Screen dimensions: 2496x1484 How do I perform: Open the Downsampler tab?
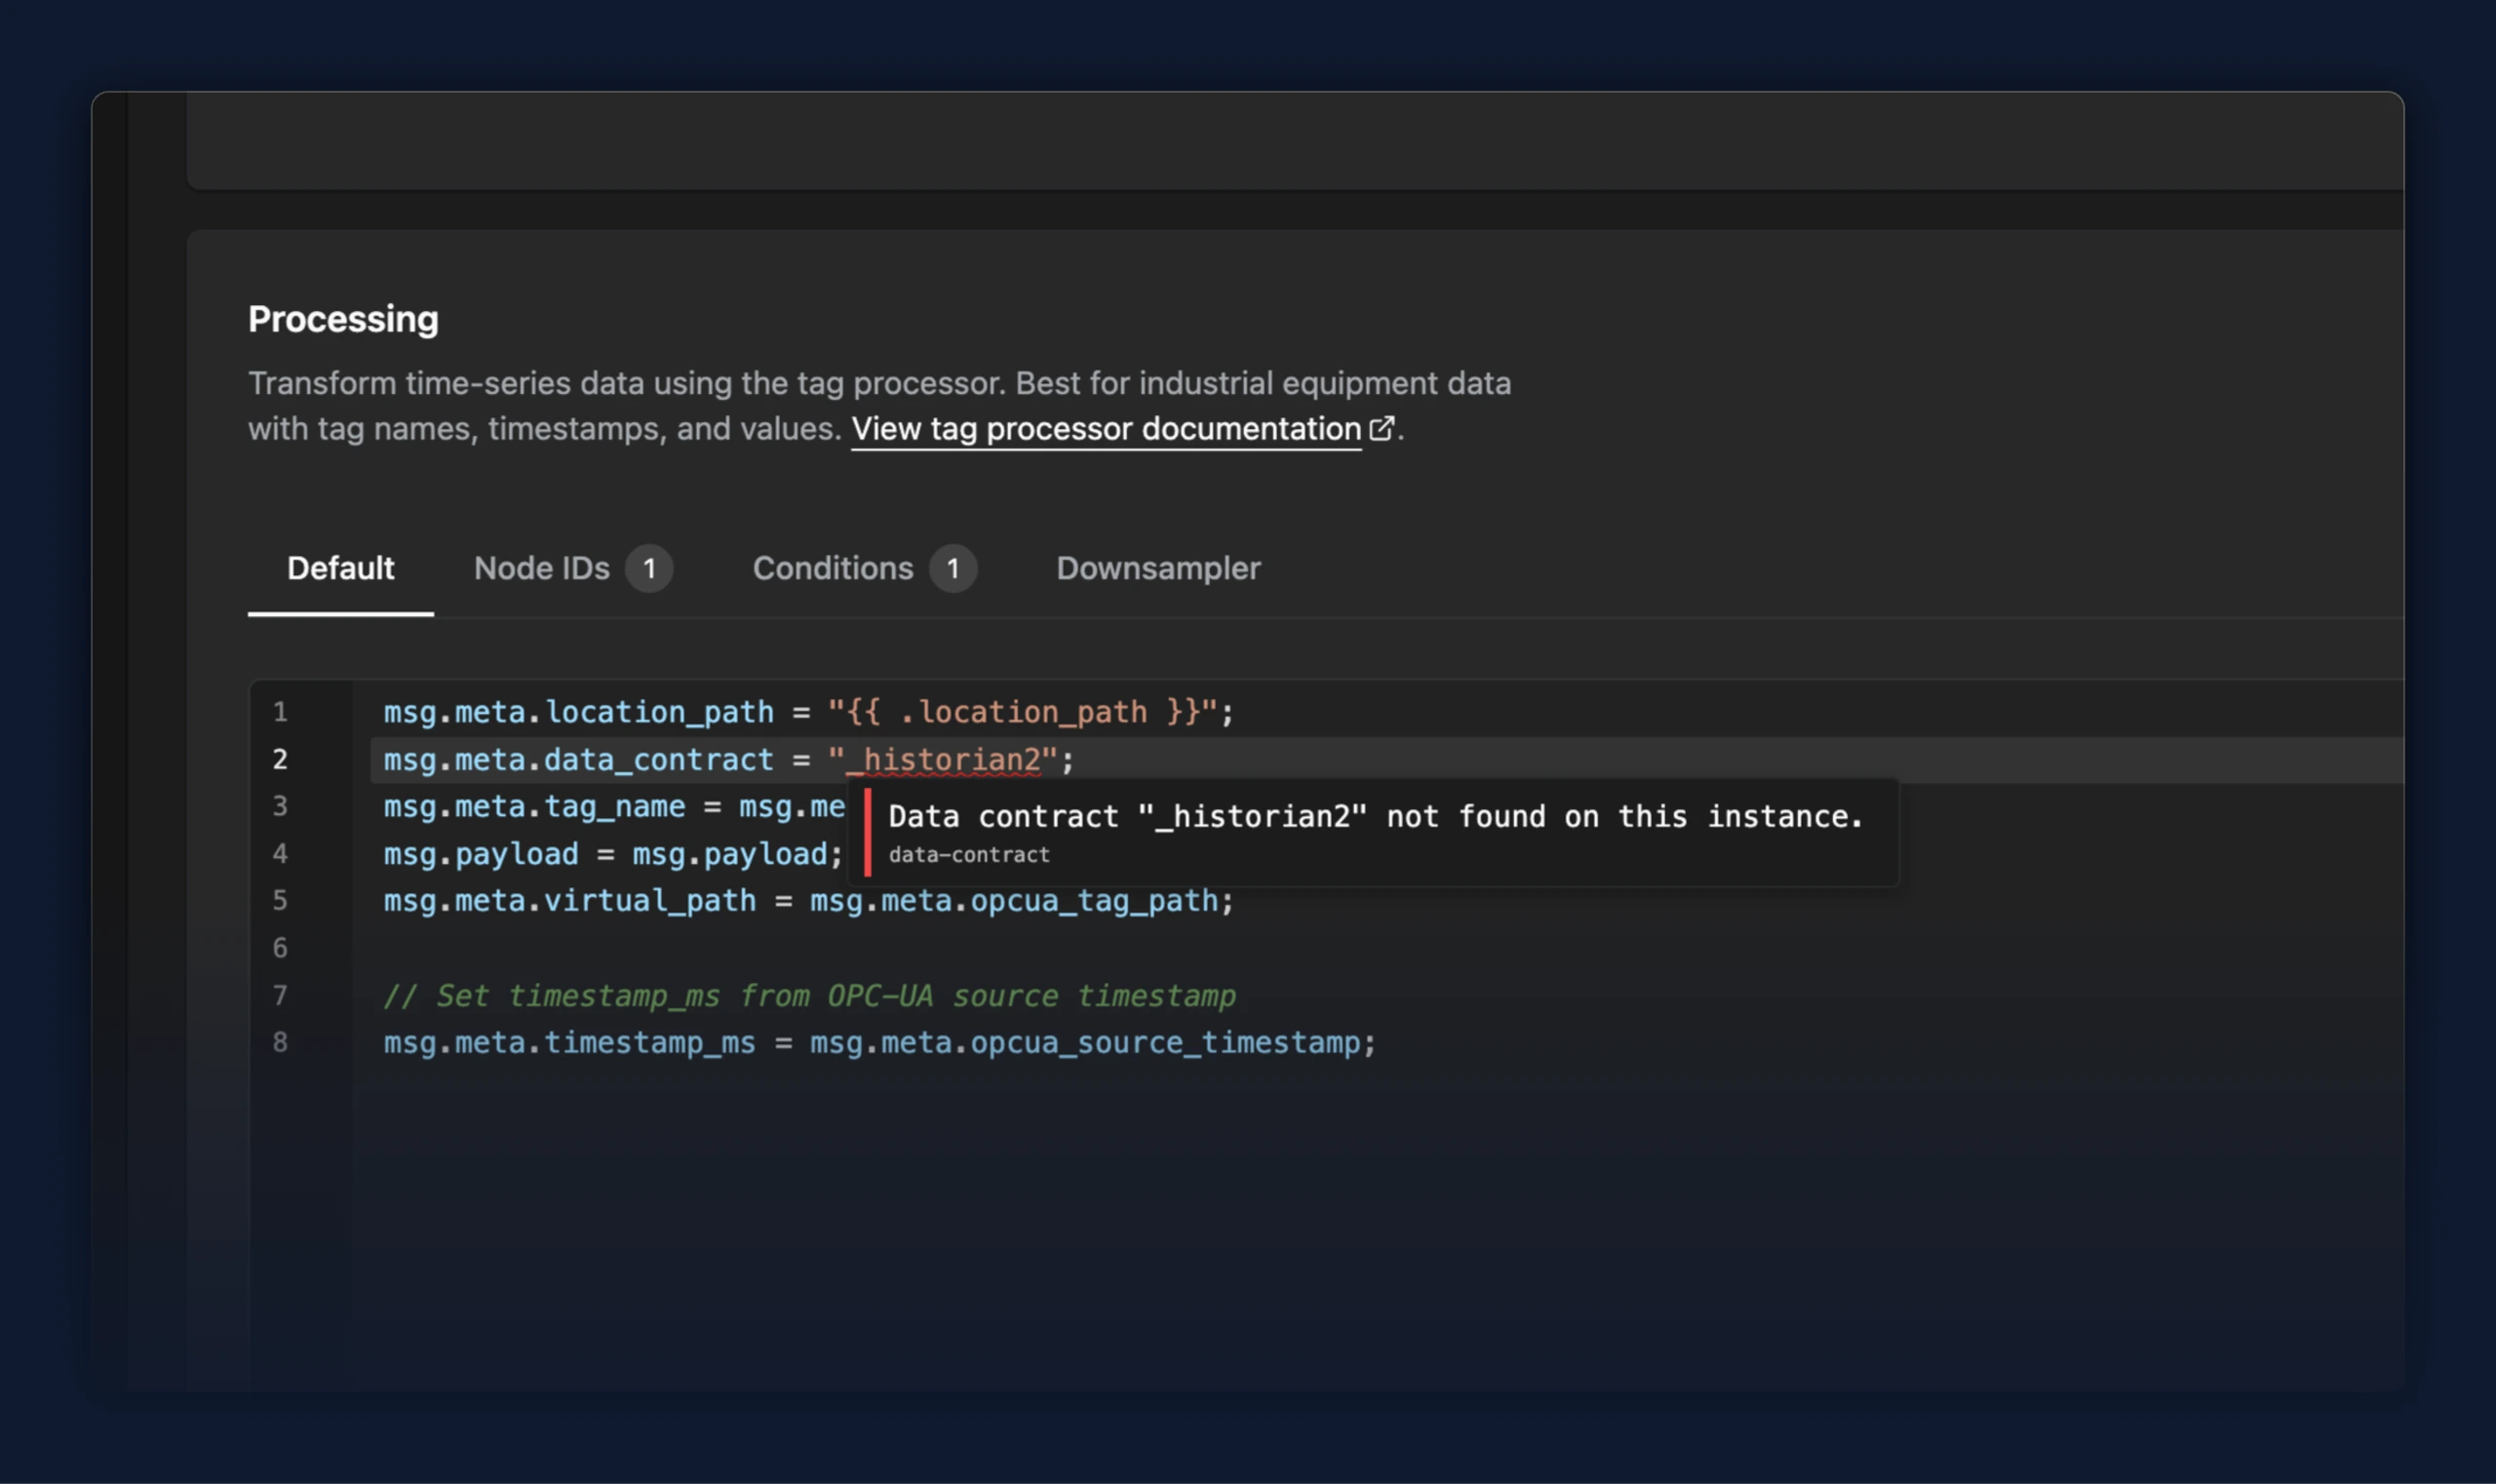point(1158,568)
